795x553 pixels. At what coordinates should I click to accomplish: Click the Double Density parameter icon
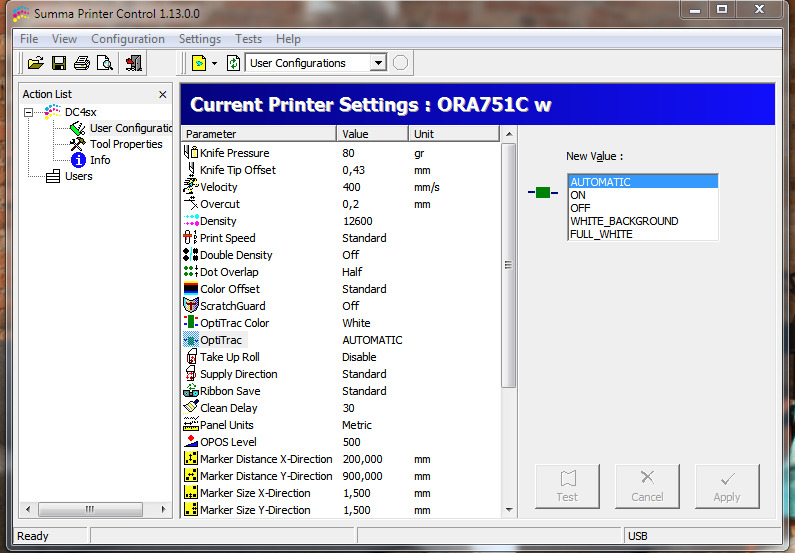click(x=191, y=254)
